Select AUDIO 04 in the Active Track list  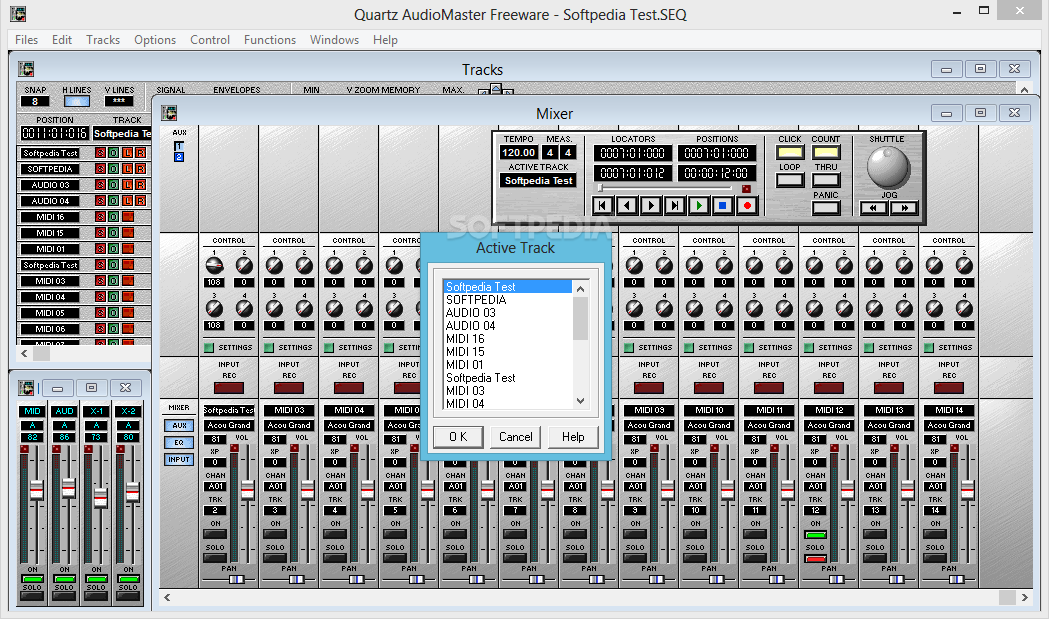tap(470, 326)
